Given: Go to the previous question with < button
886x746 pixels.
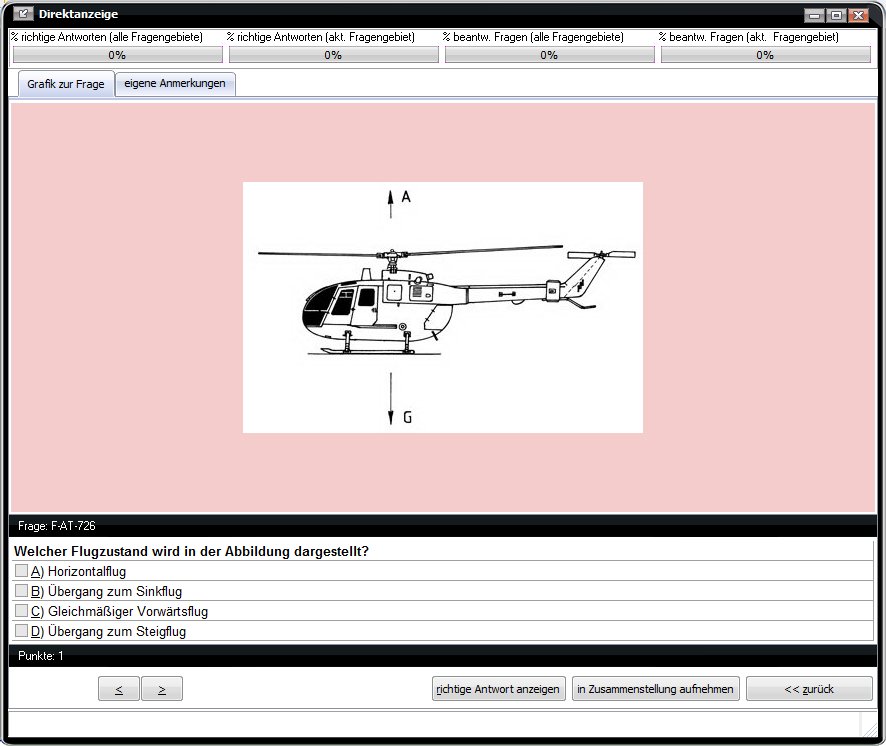Looking at the screenshot, I should tap(119, 688).
